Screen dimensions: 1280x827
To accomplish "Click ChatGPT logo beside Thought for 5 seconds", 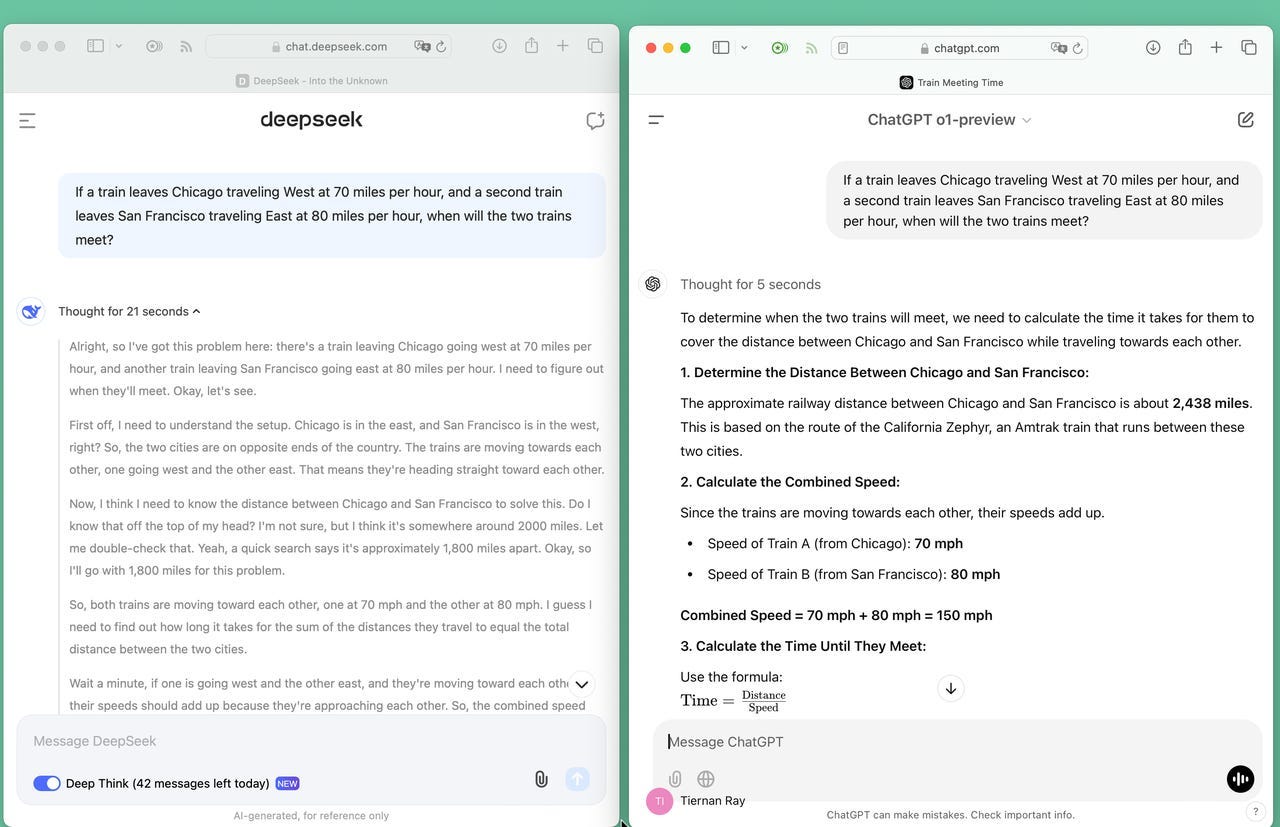I will point(653,284).
